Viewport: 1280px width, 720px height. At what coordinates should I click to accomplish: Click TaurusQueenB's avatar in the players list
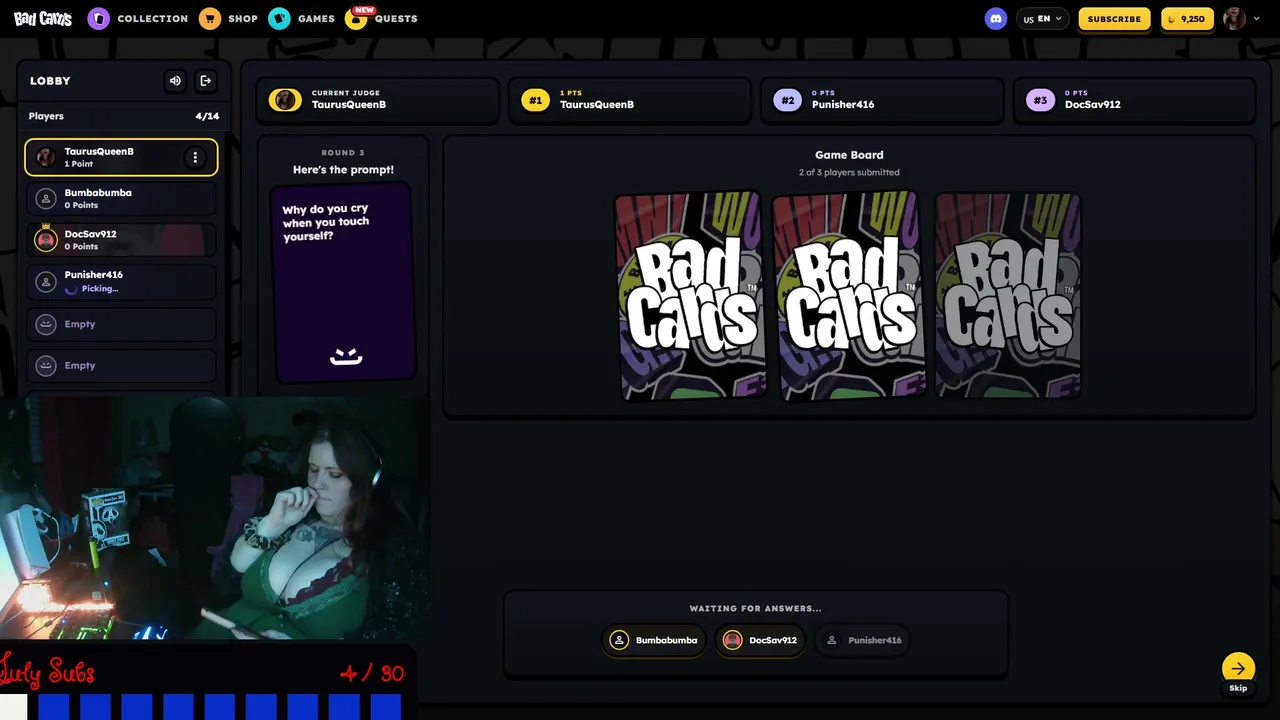tap(45, 157)
